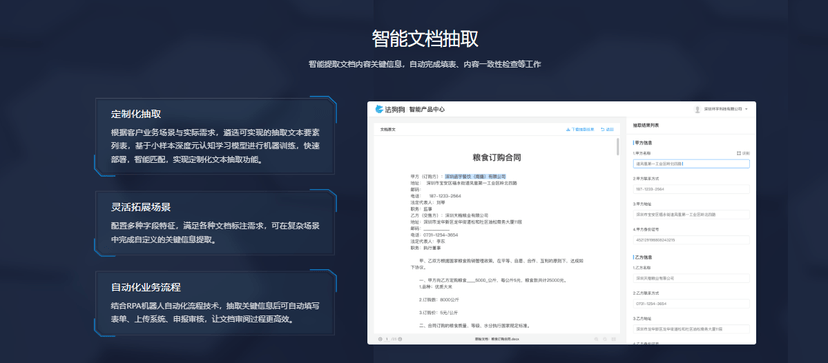Click the 甲方身份证号 input field
Image resolution: width=828 pixels, height=363 pixels.
pos(691,240)
